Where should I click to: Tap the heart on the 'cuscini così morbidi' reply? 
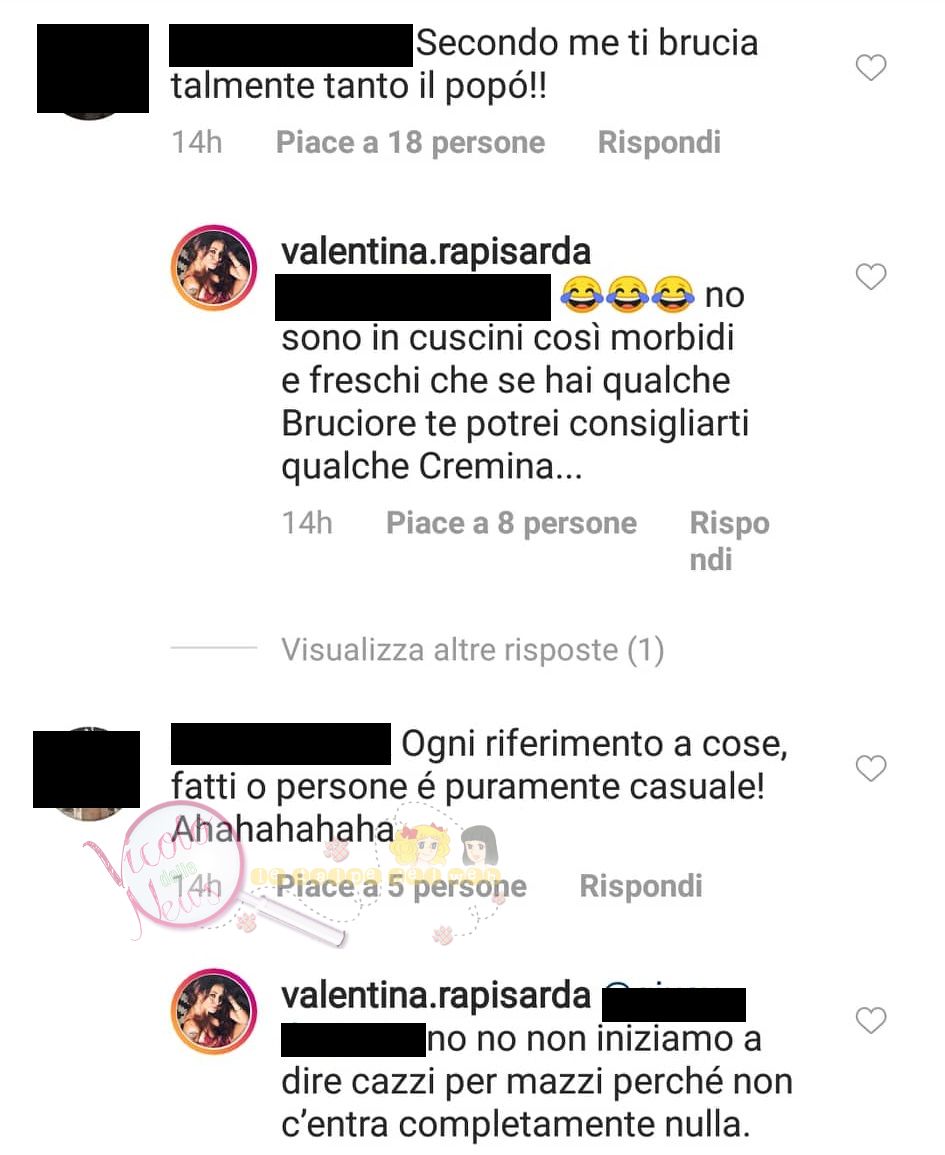(x=871, y=276)
